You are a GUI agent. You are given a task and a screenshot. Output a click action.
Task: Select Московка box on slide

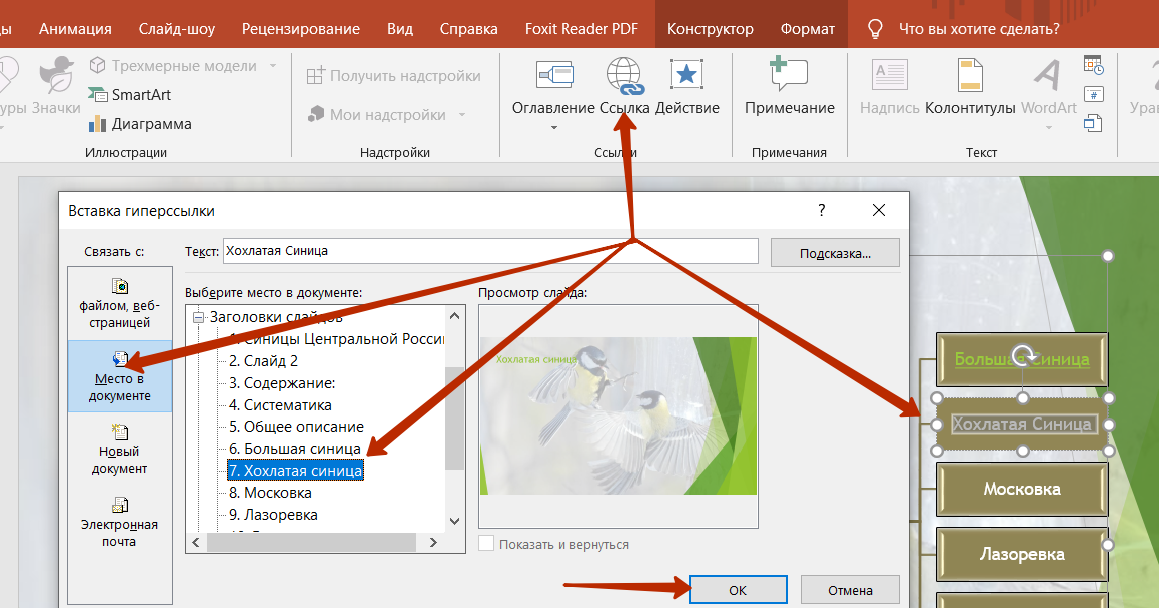[x=1022, y=489]
